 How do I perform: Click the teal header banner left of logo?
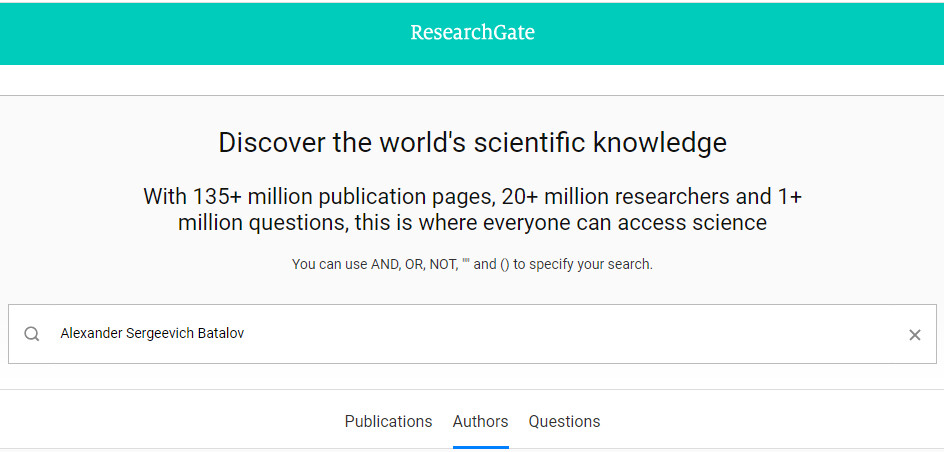[x=205, y=33]
